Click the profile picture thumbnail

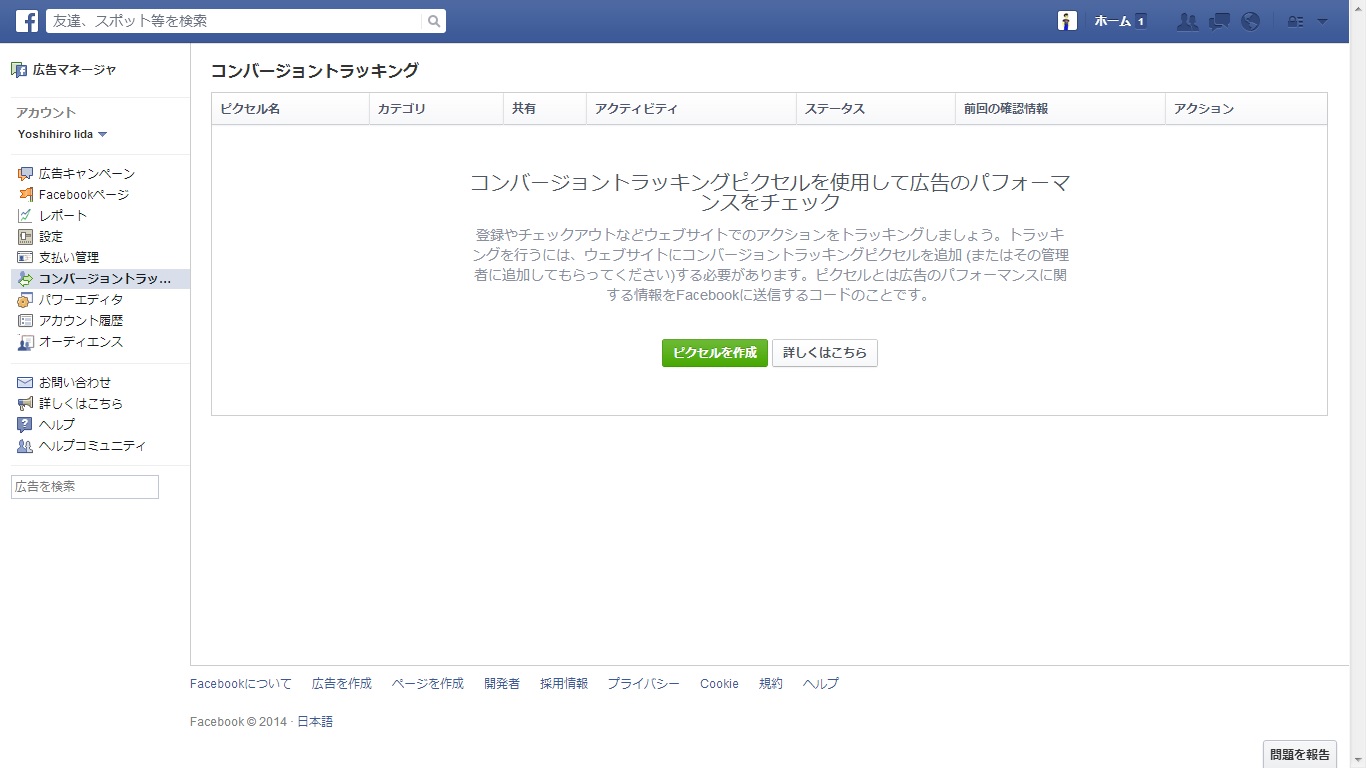pyautogui.click(x=1067, y=21)
